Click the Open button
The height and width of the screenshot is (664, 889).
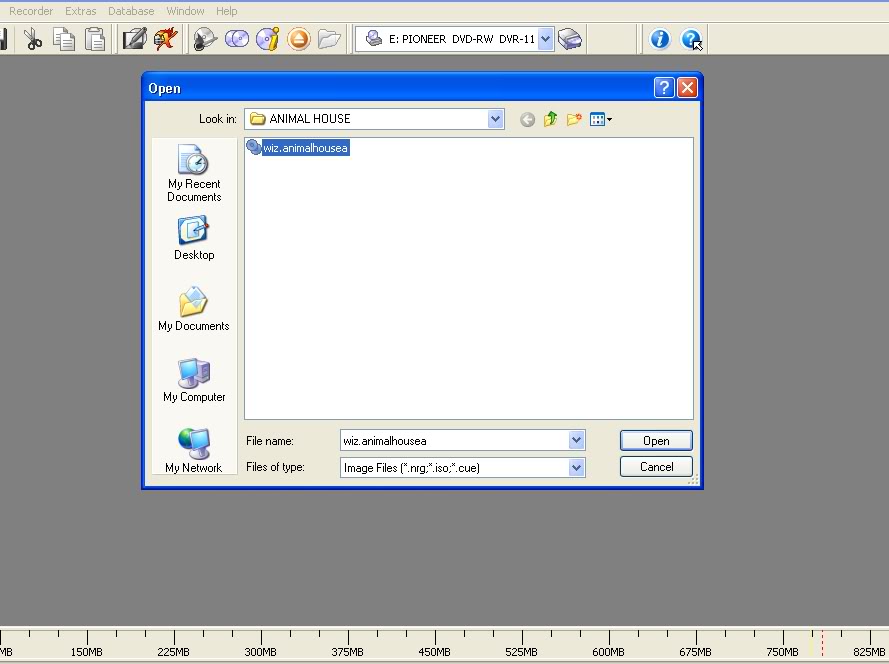pos(656,441)
